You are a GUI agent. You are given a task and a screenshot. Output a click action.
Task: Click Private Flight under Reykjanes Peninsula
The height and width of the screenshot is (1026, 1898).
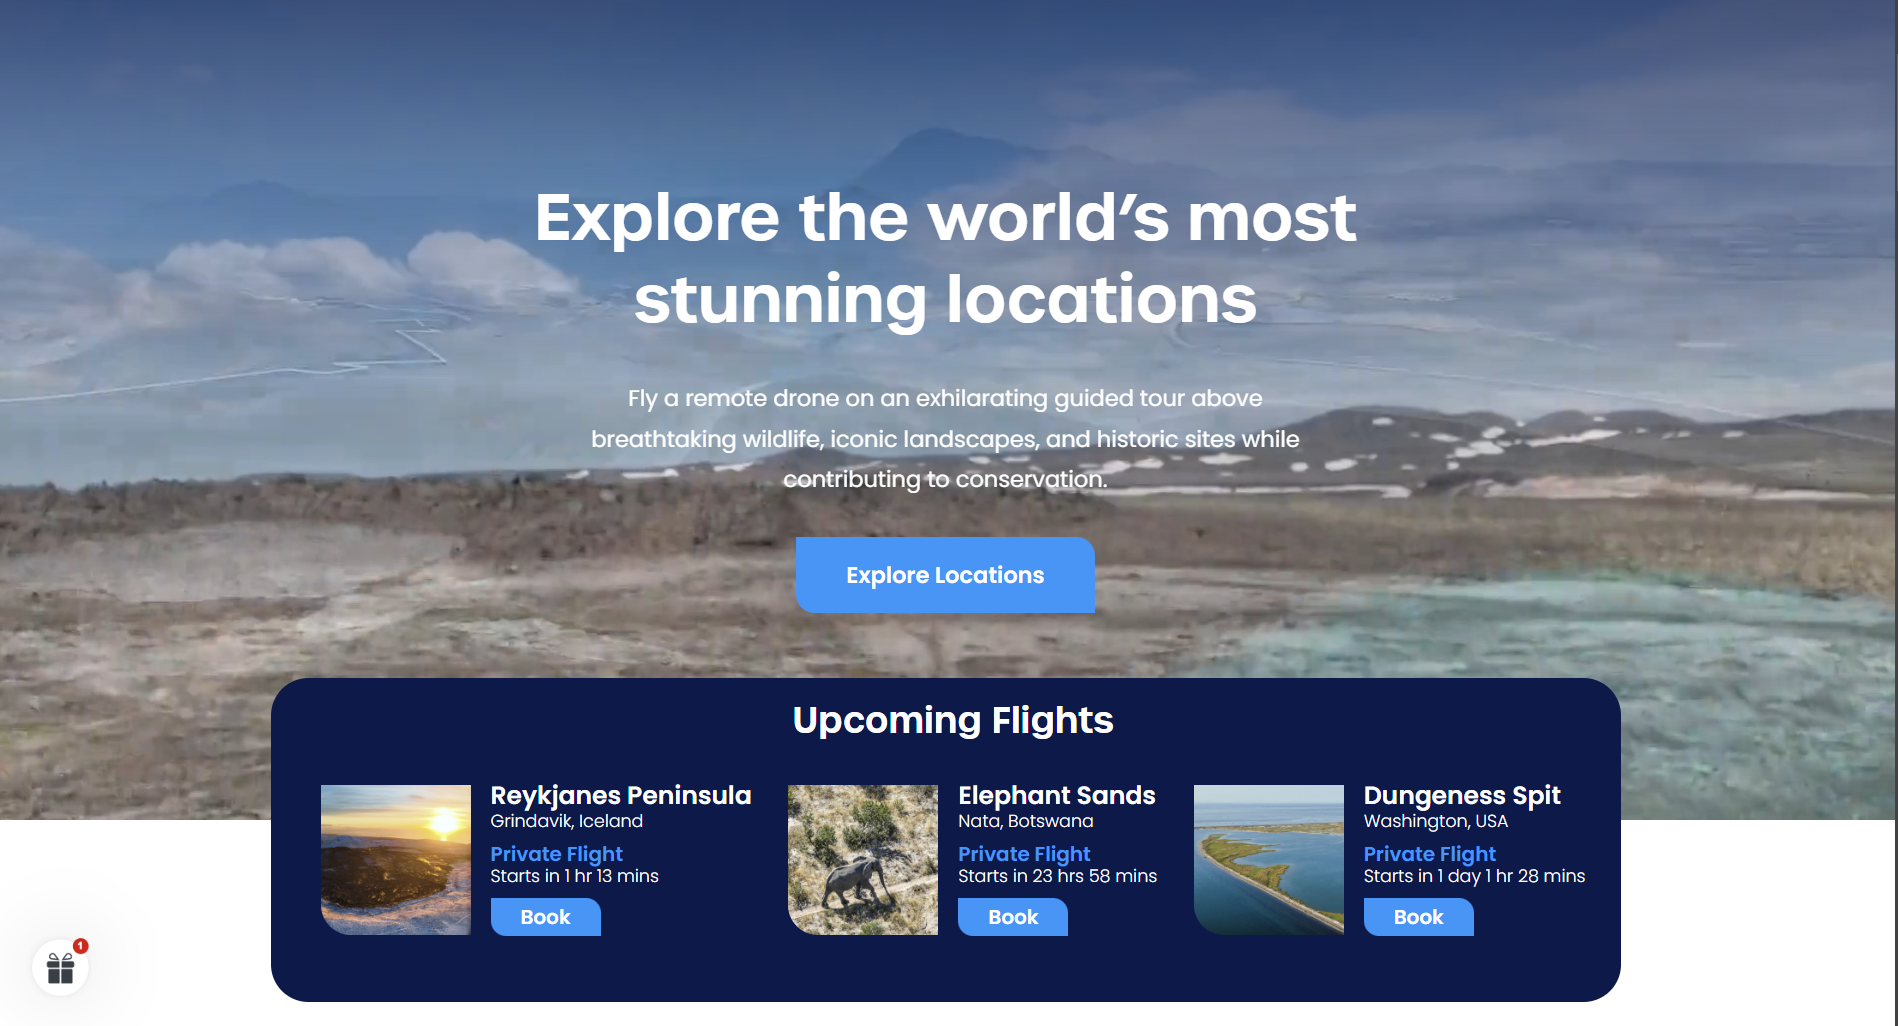[x=557, y=854]
